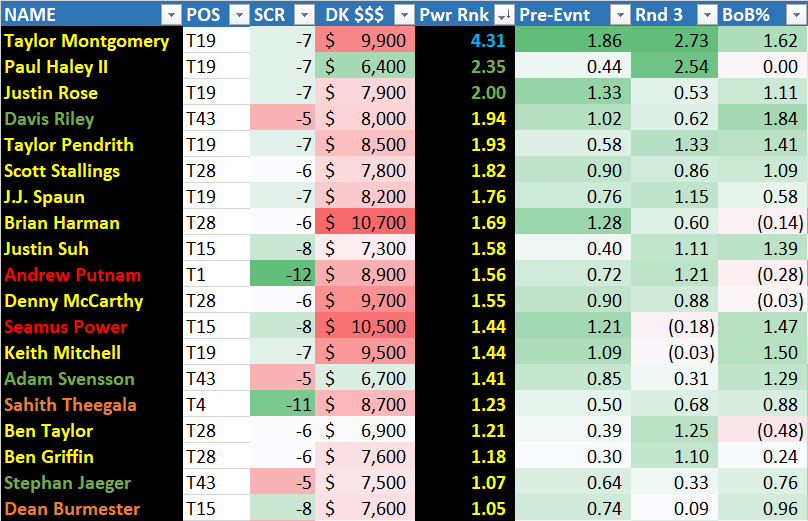
Task: Select the Brian Harman name cell
Action: (x=92, y=223)
